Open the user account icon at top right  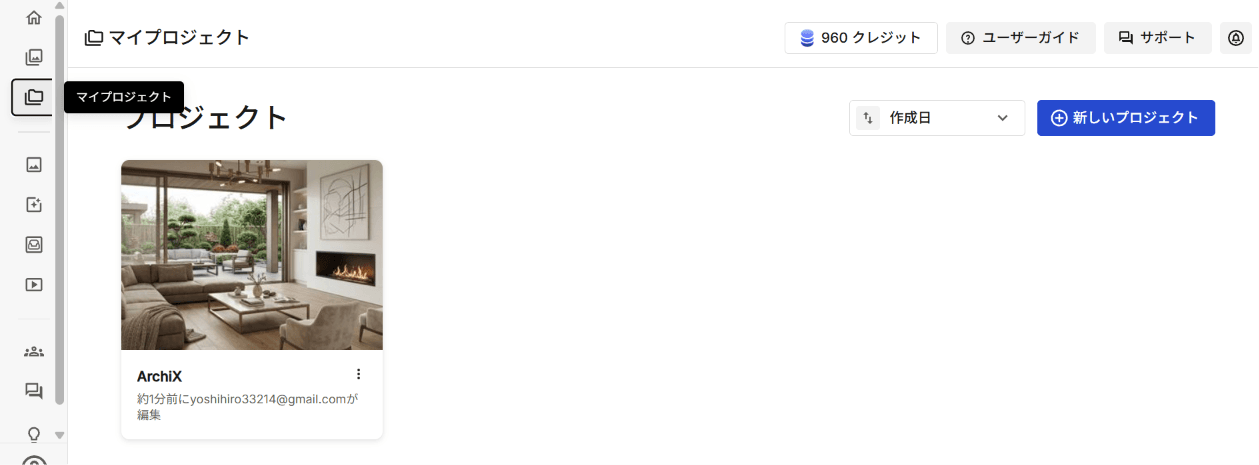click(1236, 38)
